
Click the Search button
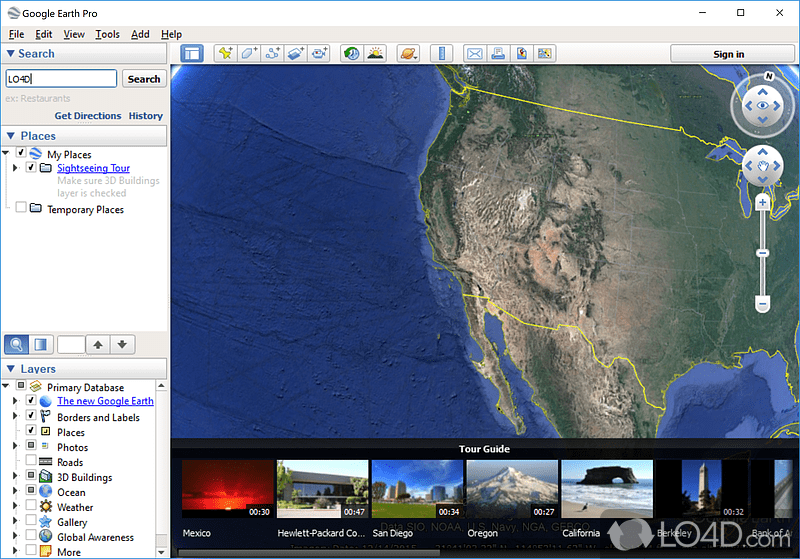tap(144, 79)
